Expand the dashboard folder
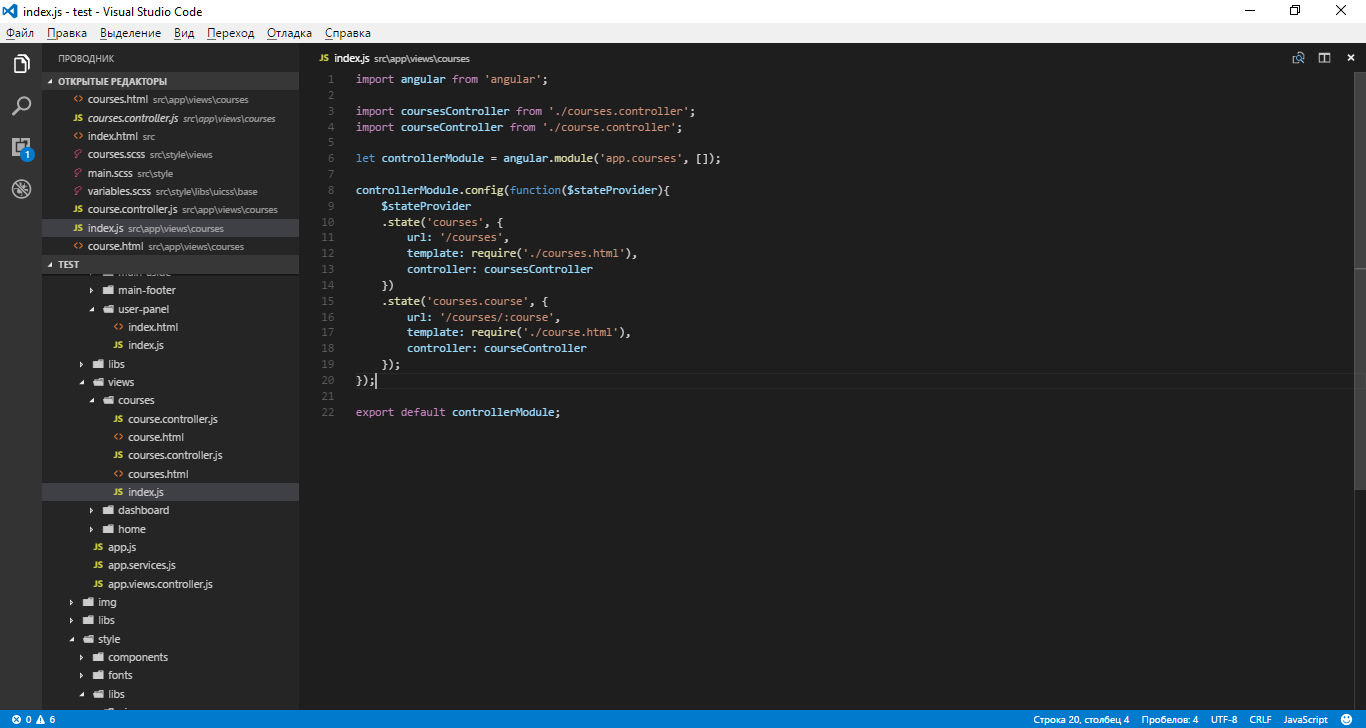 pyautogui.click(x=143, y=510)
